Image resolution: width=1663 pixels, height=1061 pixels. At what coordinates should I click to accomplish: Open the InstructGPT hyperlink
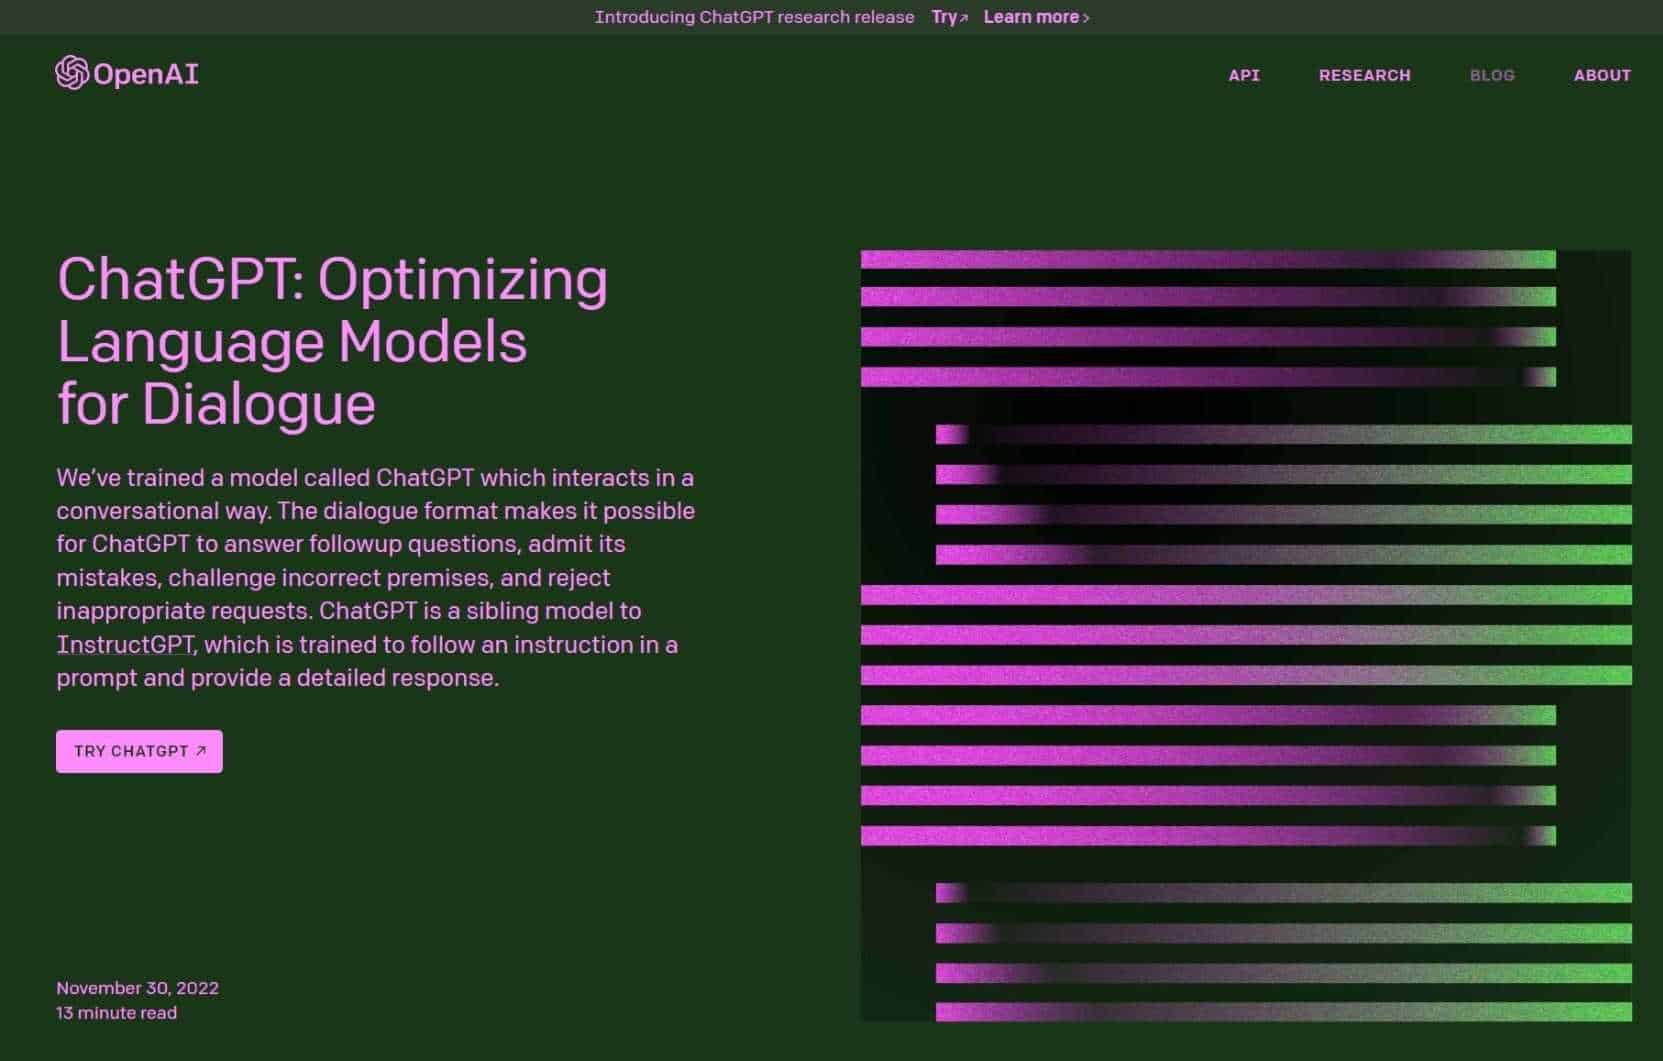point(125,644)
